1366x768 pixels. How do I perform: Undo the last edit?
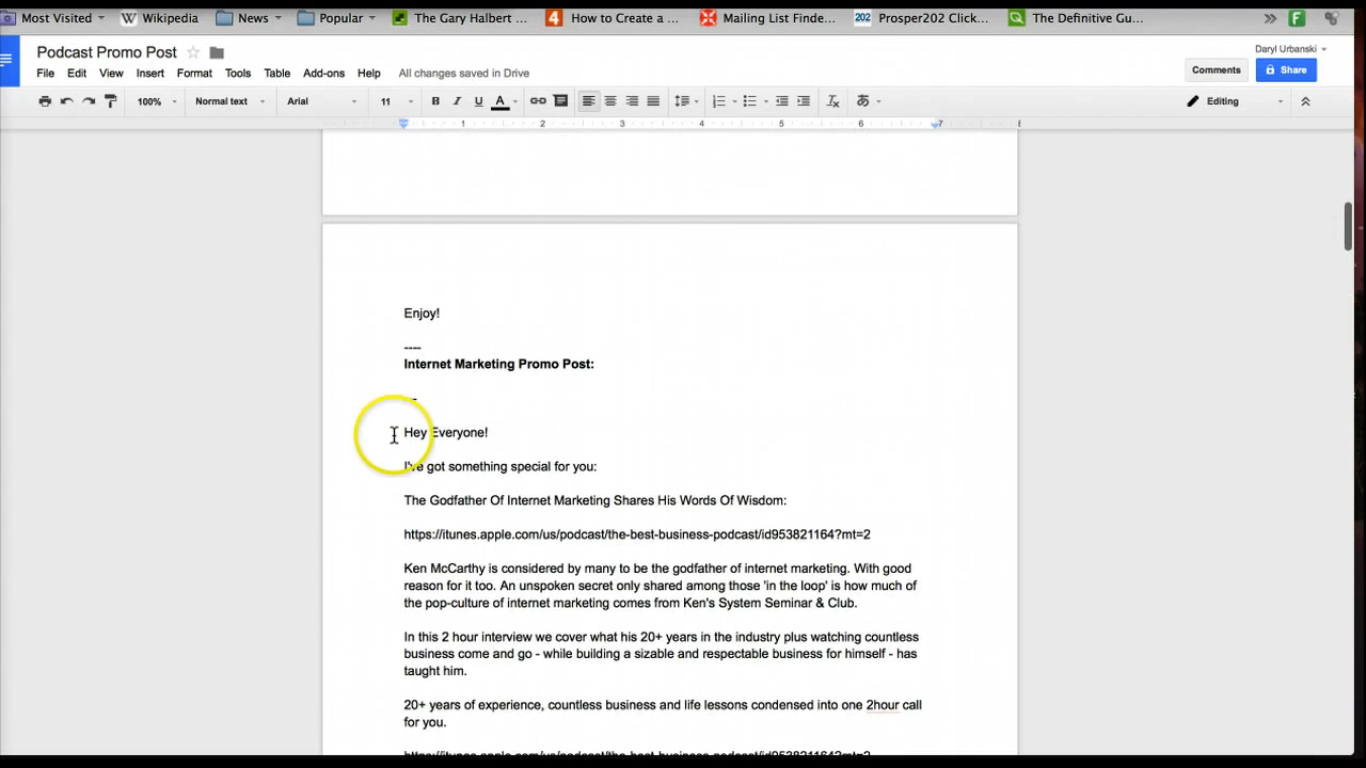click(67, 101)
